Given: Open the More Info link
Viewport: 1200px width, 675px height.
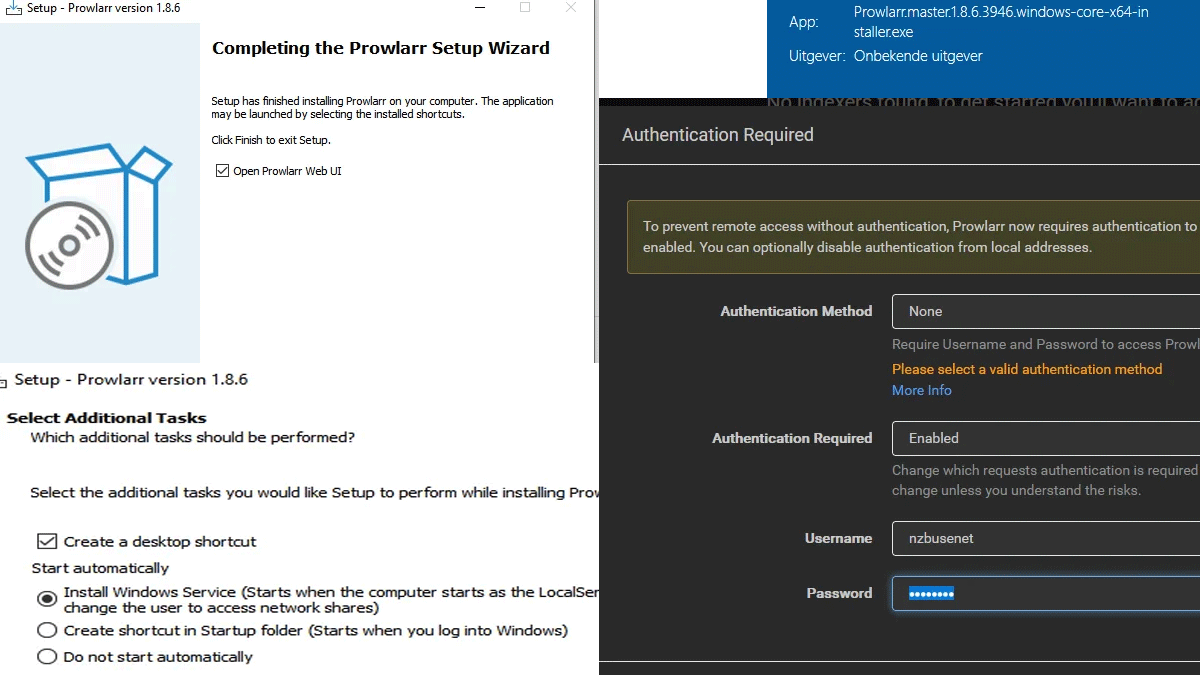Looking at the screenshot, I should (921, 390).
